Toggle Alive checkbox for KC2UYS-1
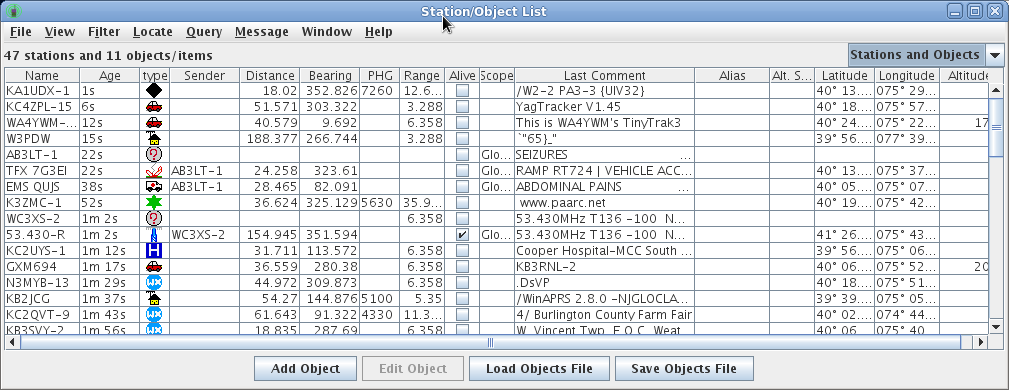Viewport: 1009px width, 390px height. (462, 251)
